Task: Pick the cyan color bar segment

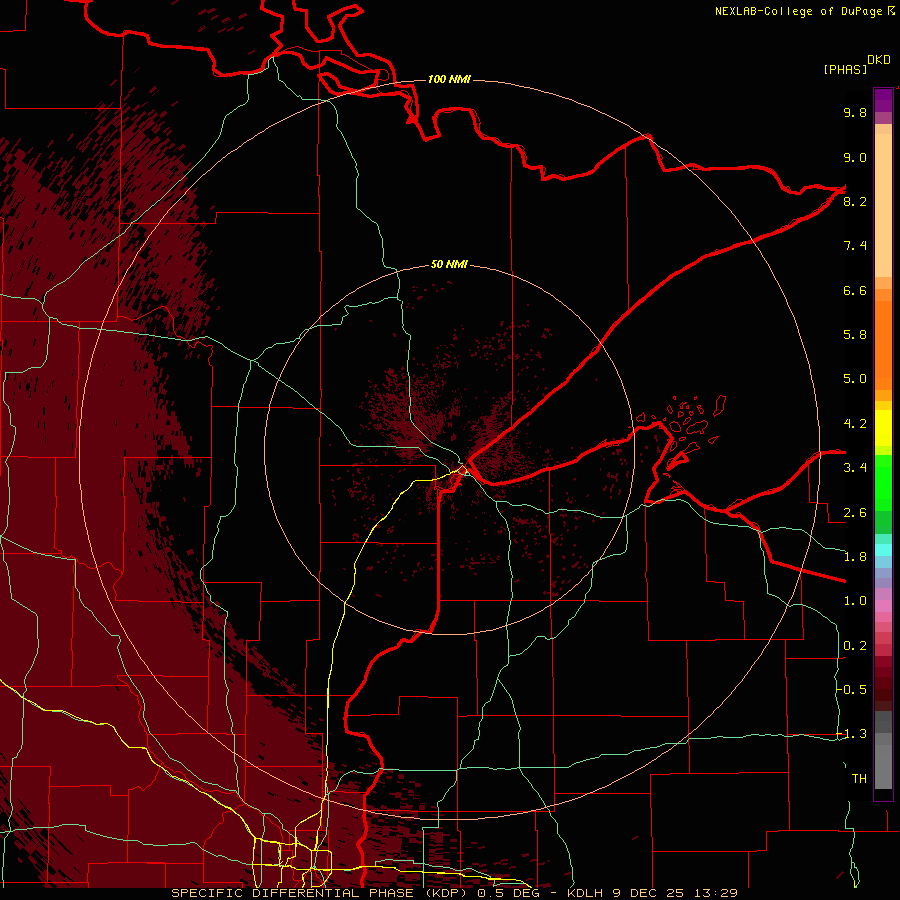Action: click(x=883, y=549)
